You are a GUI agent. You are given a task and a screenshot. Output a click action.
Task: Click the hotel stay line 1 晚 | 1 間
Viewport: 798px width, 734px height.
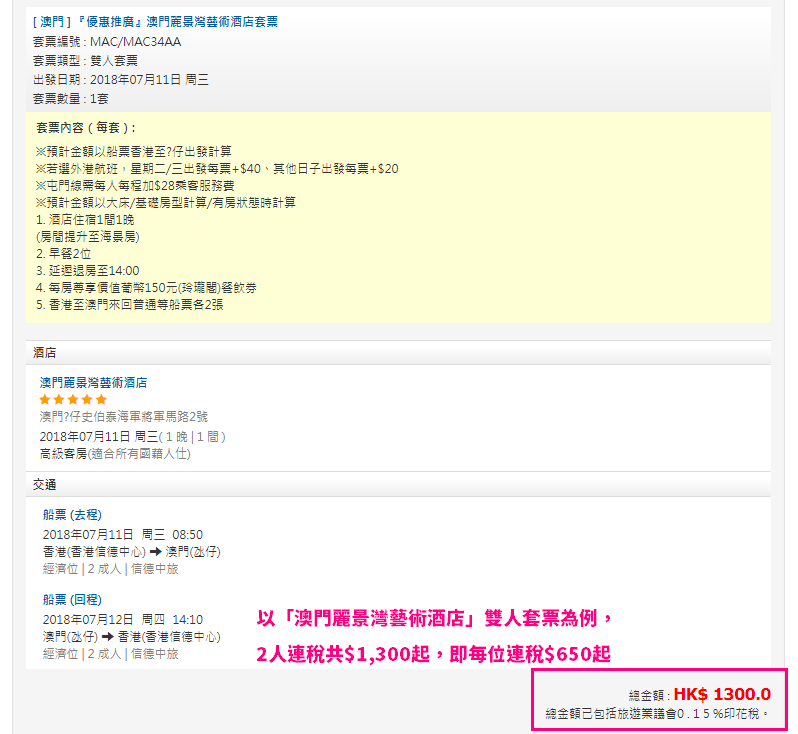click(x=132, y=437)
